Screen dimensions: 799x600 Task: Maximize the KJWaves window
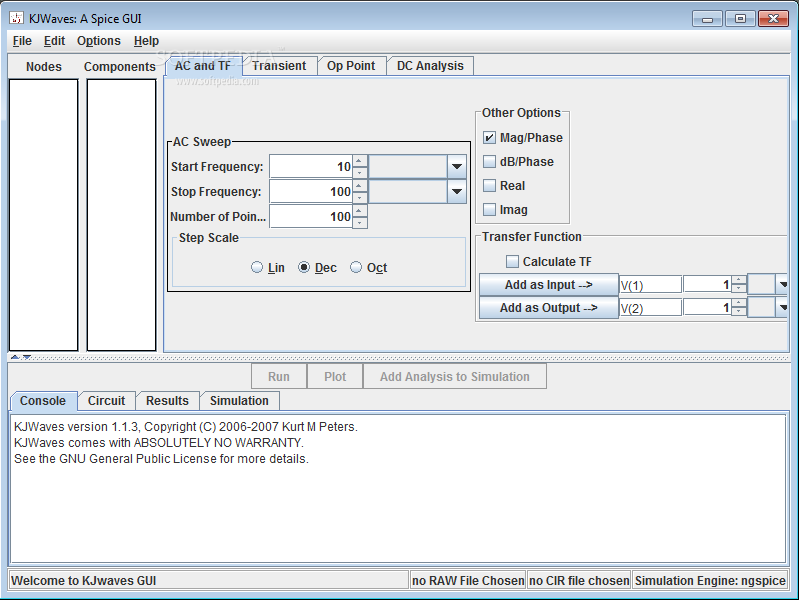pyautogui.click(x=740, y=19)
